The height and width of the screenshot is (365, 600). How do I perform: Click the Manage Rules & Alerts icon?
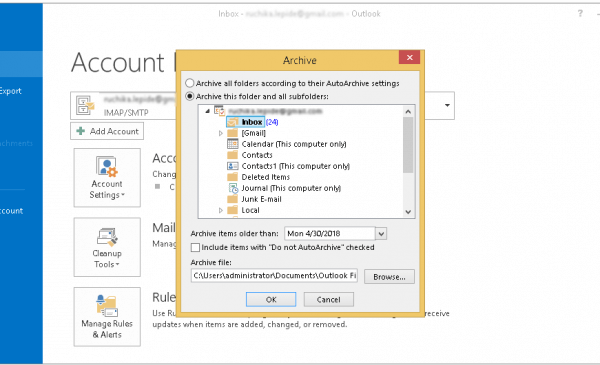tap(107, 306)
